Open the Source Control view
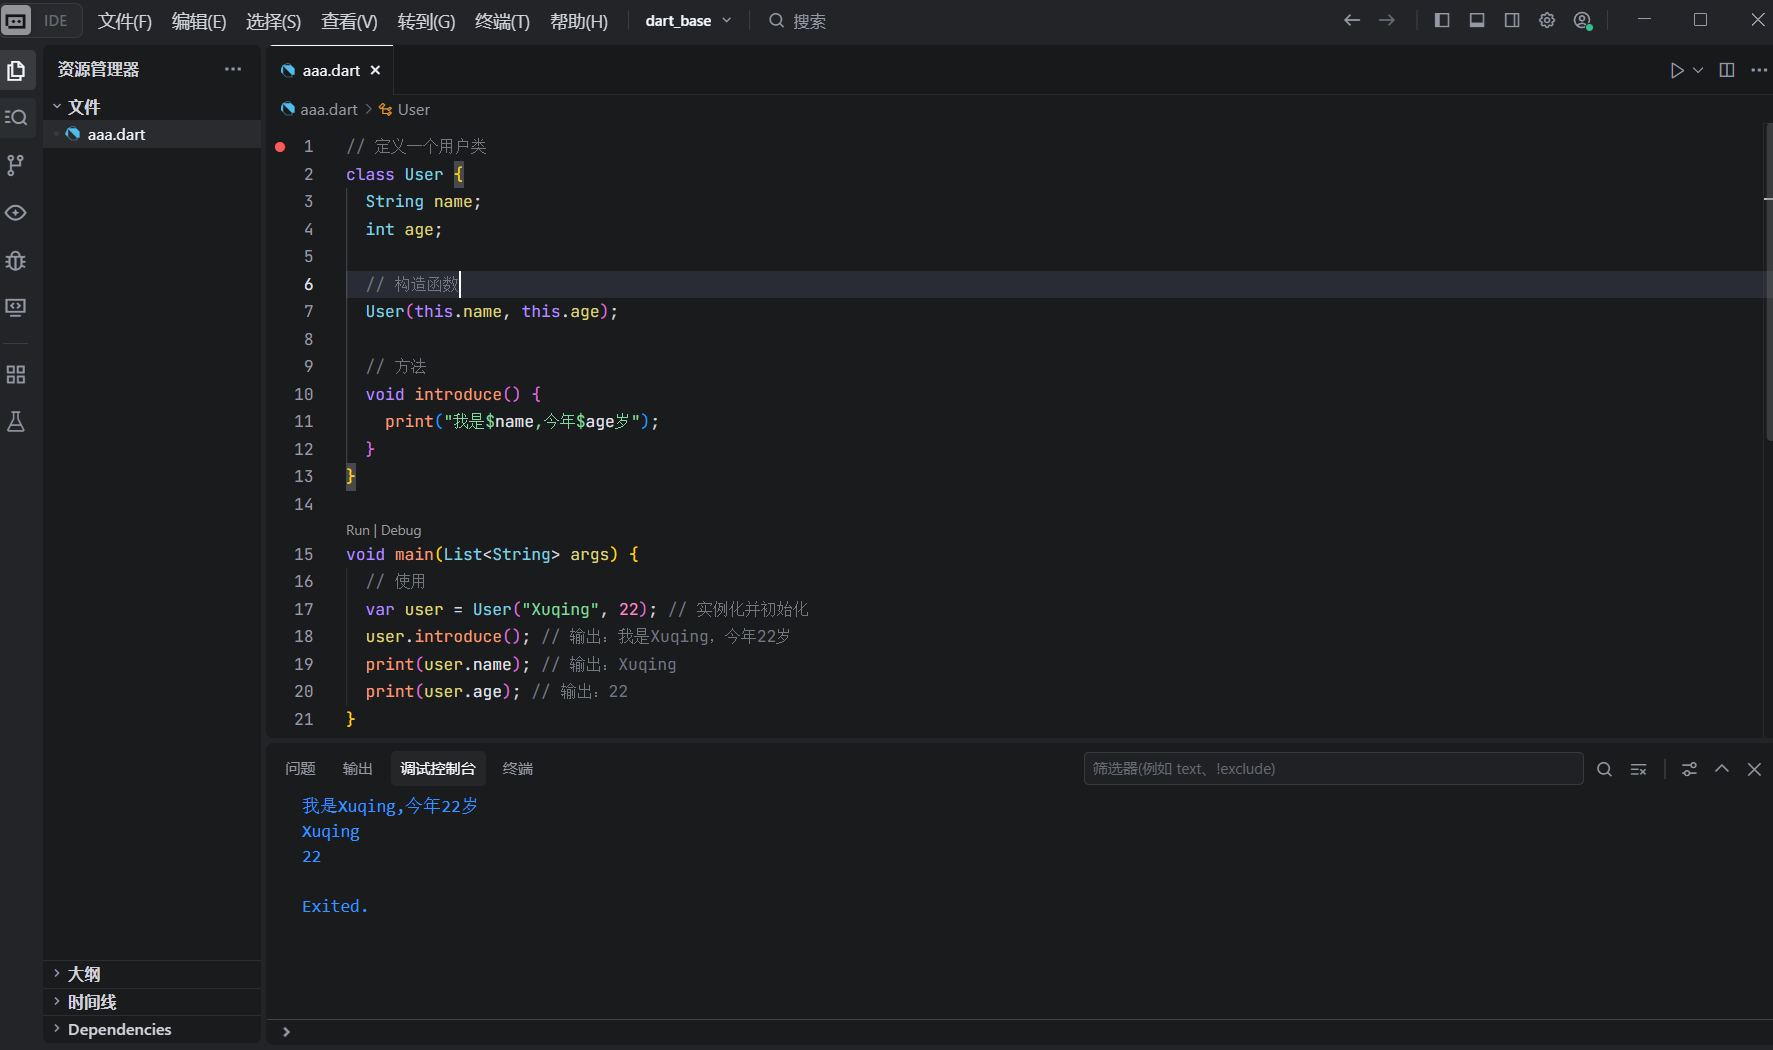This screenshot has width=1773, height=1050. coord(16,165)
